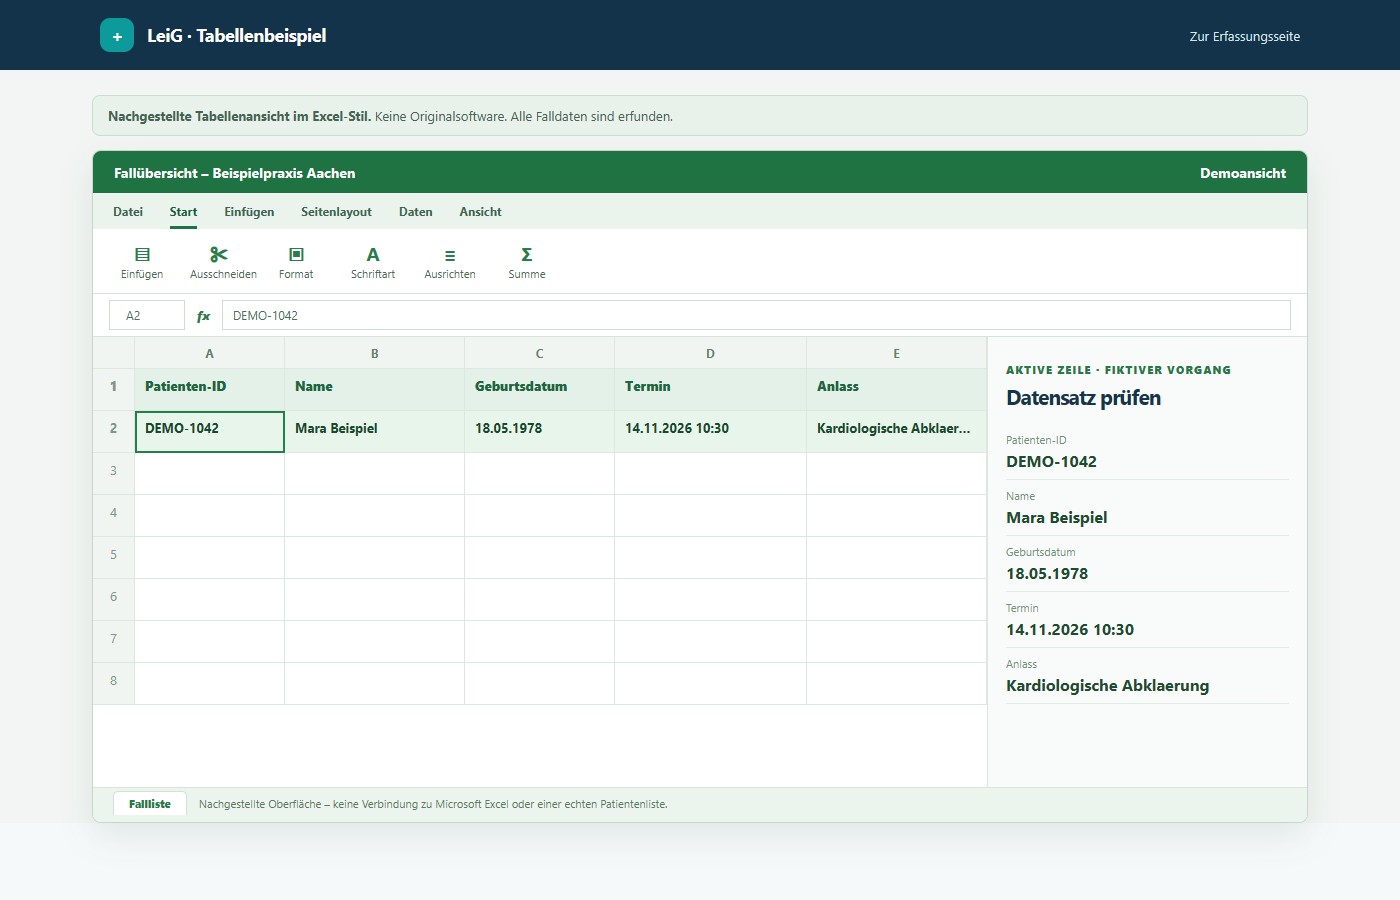Click the A2 name box field

(x=147, y=315)
